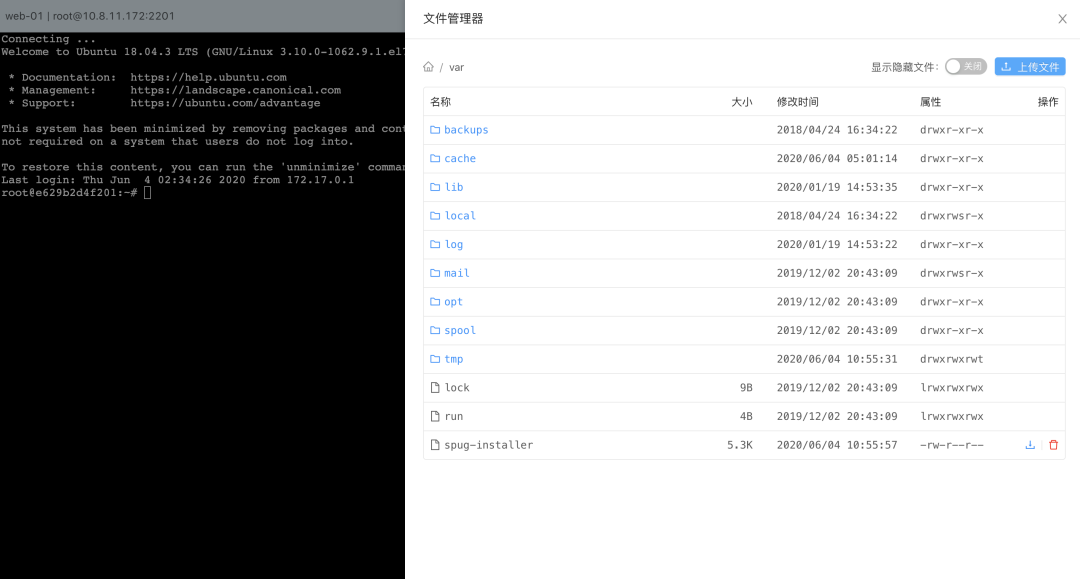Expand the lib directory
The image size is (1080, 579).
coord(452,187)
